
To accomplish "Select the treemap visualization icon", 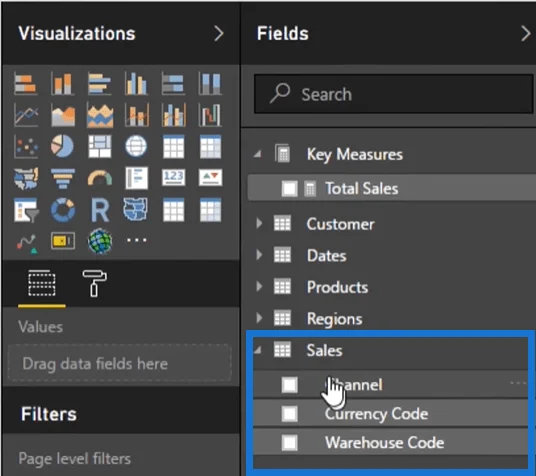I will [99, 146].
